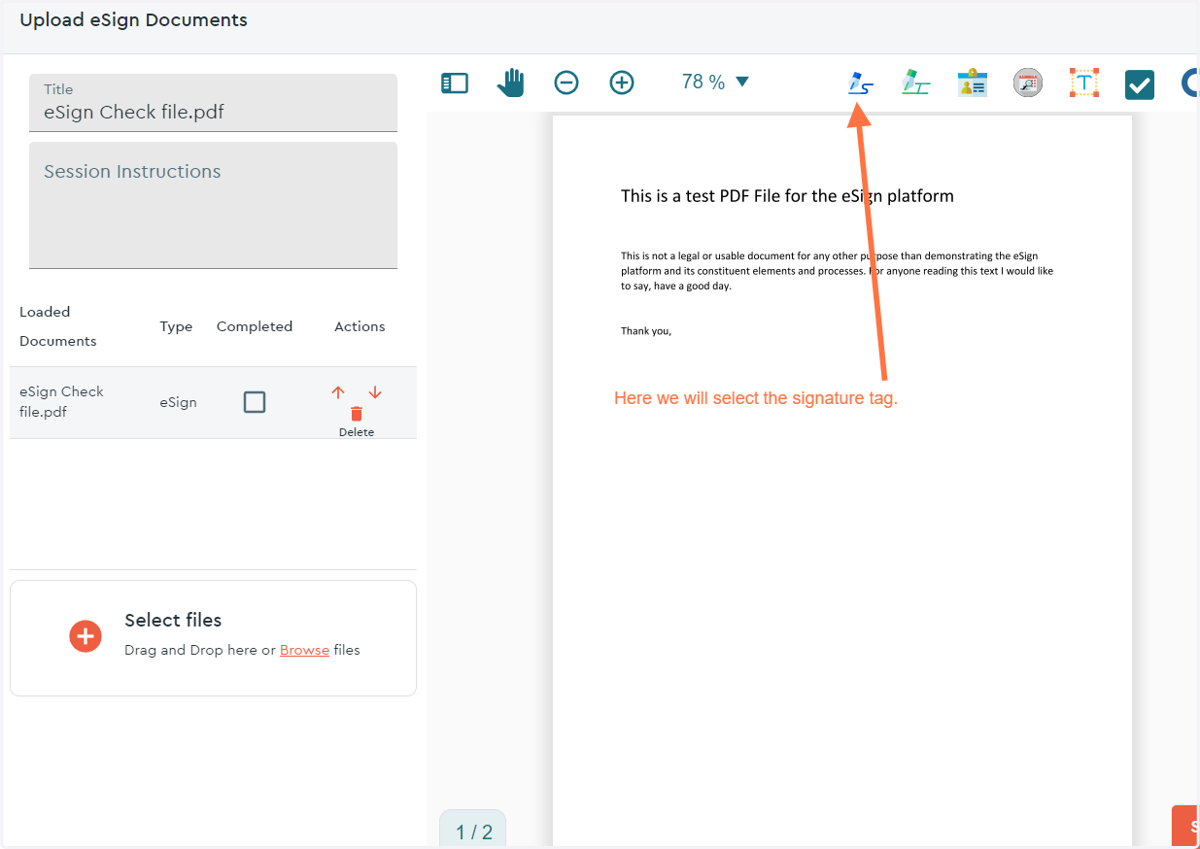The height and width of the screenshot is (849, 1200).
Task: Open the Browse files link
Action: click(305, 650)
